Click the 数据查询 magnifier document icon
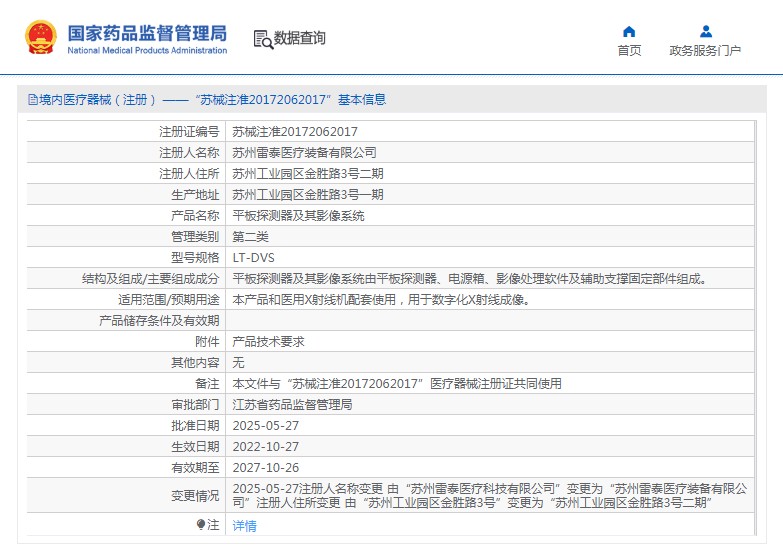The height and width of the screenshot is (557, 783). pos(262,39)
